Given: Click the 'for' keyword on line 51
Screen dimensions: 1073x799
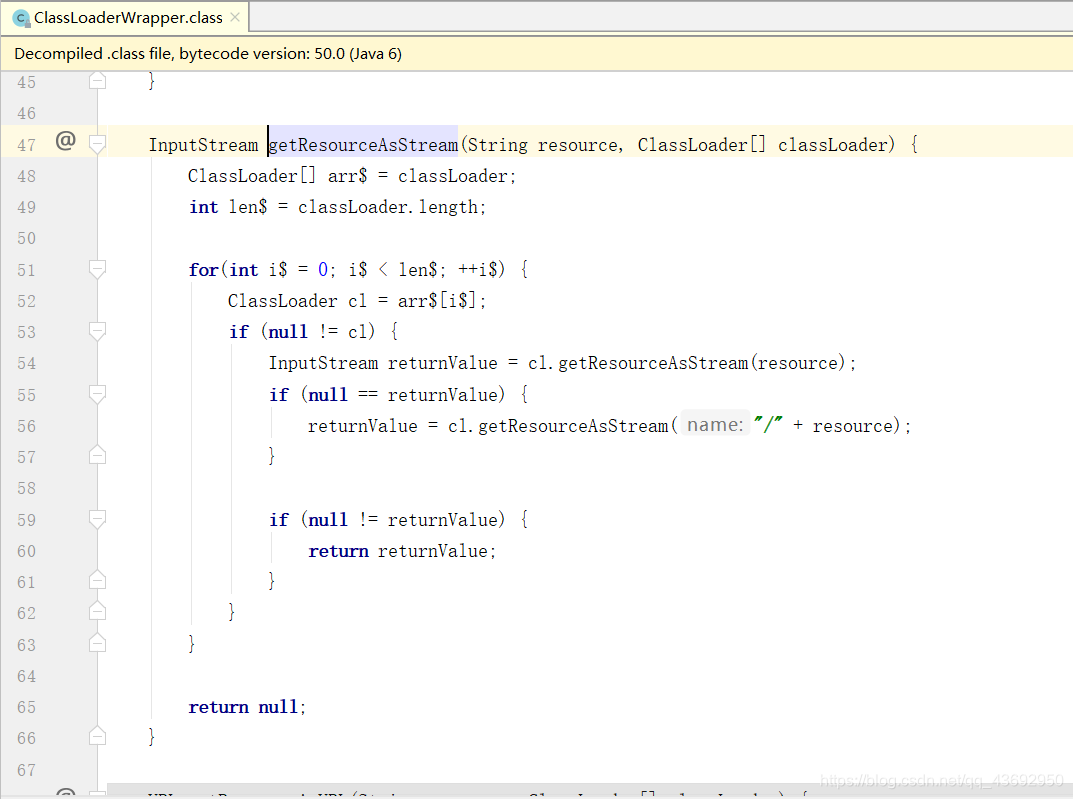Looking at the screenshot, I should (x=203, y=270).
